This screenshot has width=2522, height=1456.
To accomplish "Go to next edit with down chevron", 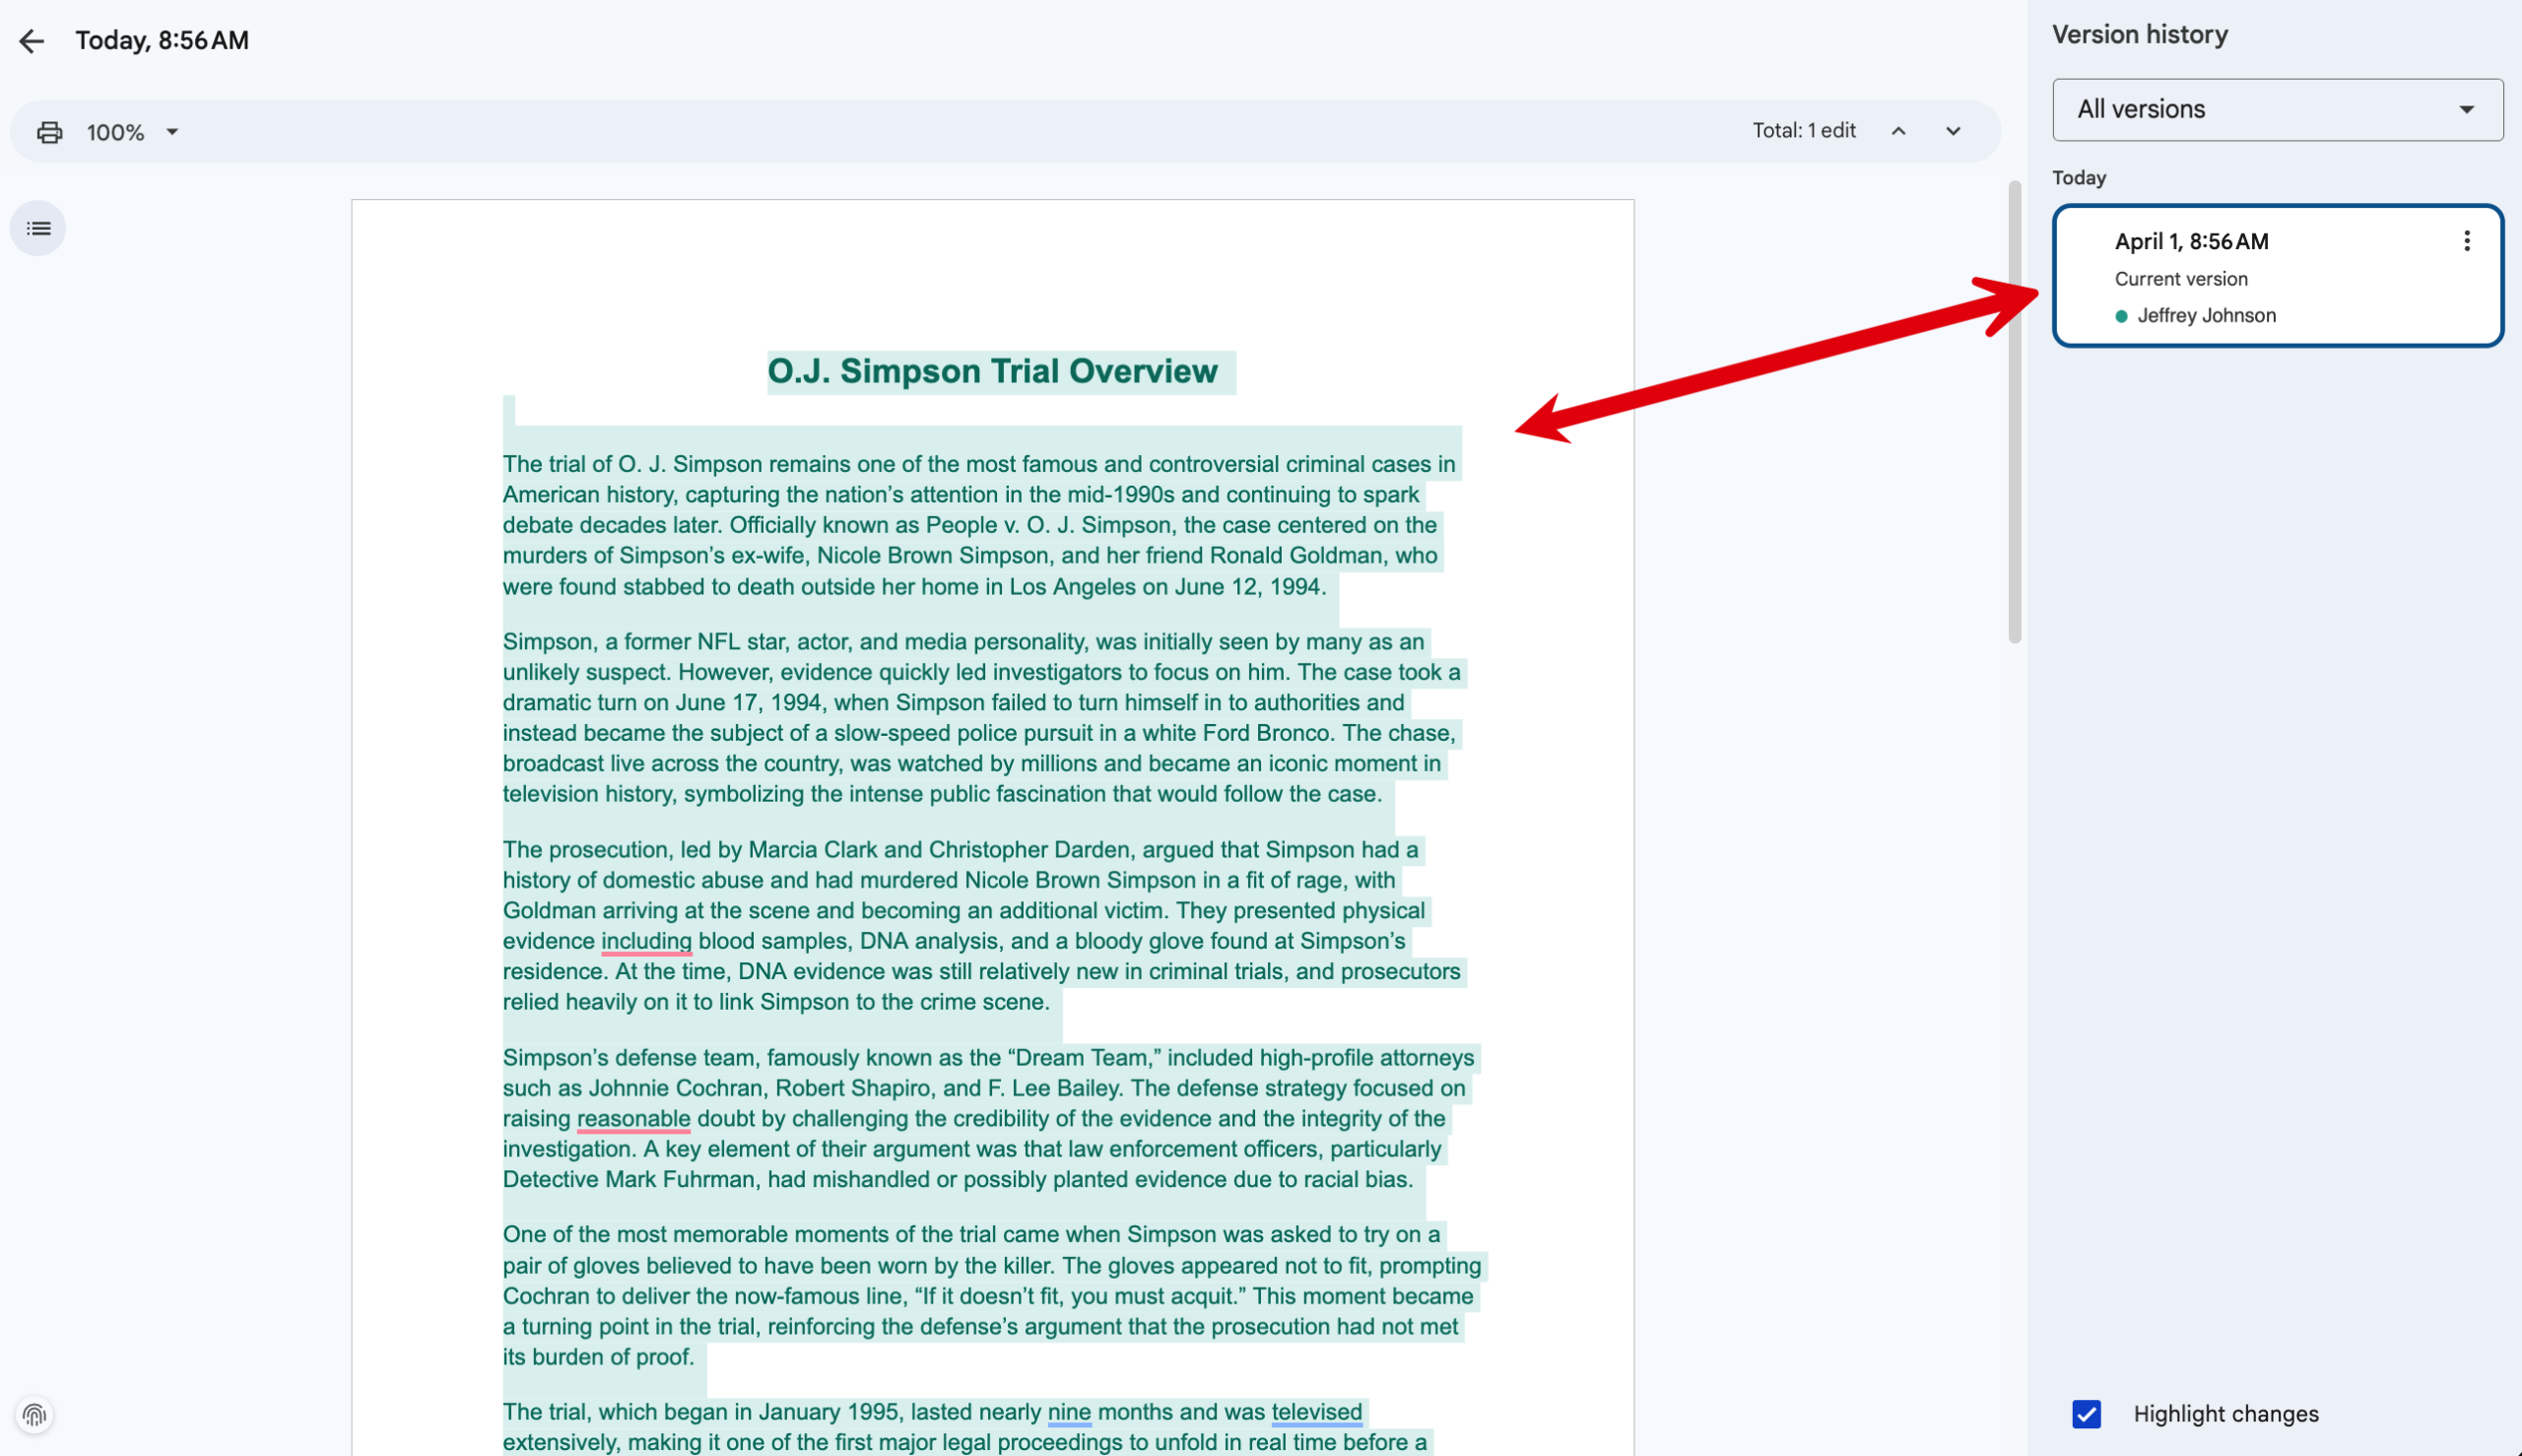I will [1952, 131].
